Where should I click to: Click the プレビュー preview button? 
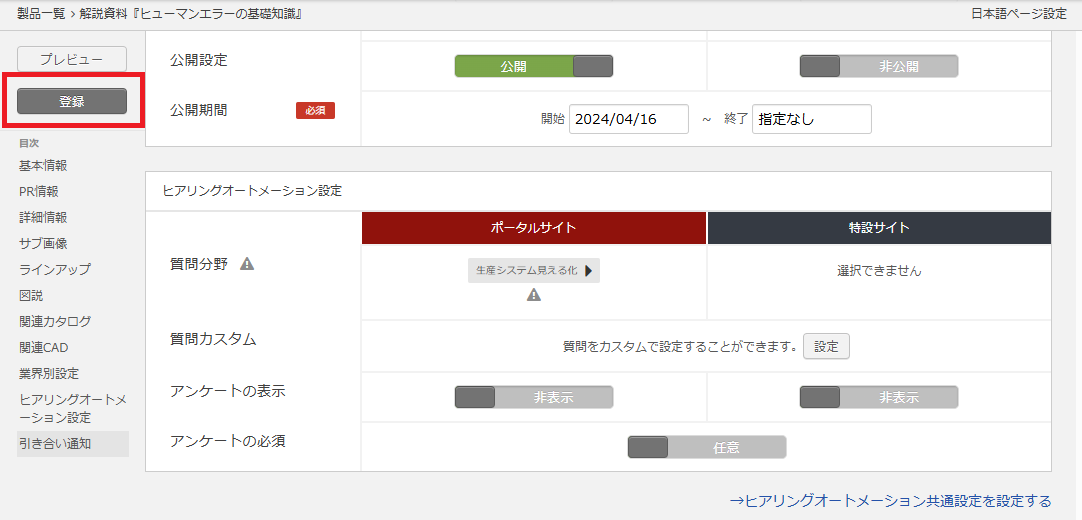(72, 59)
